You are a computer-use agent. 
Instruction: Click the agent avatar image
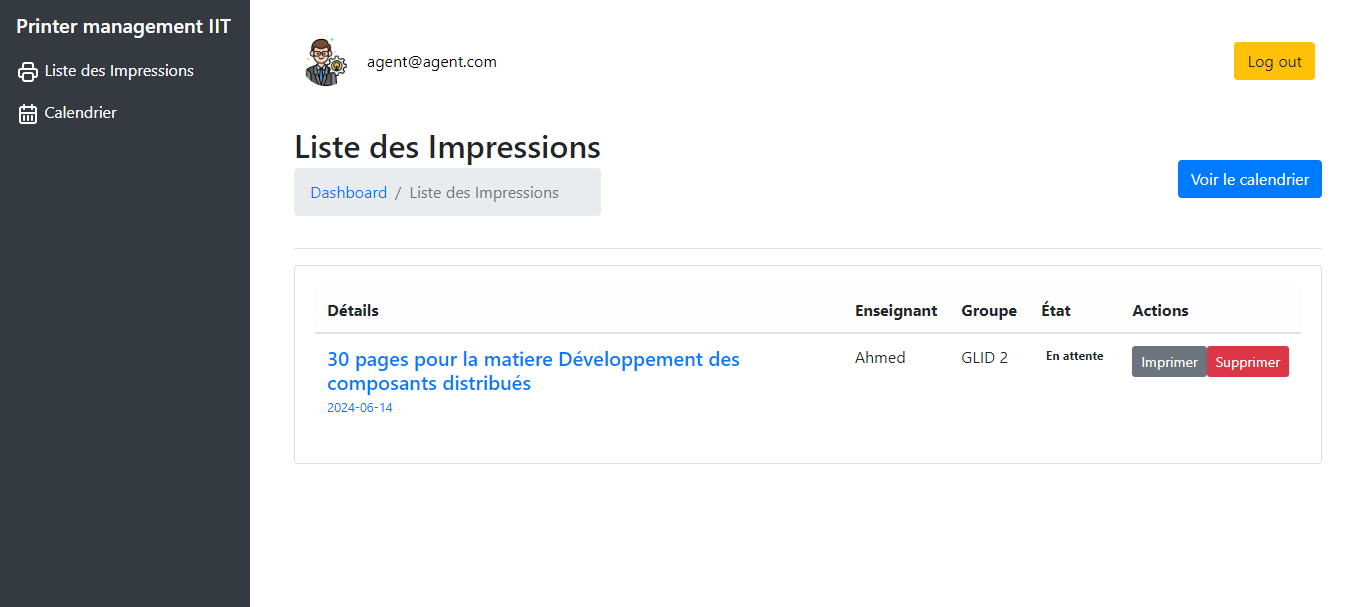coord(324,62)
